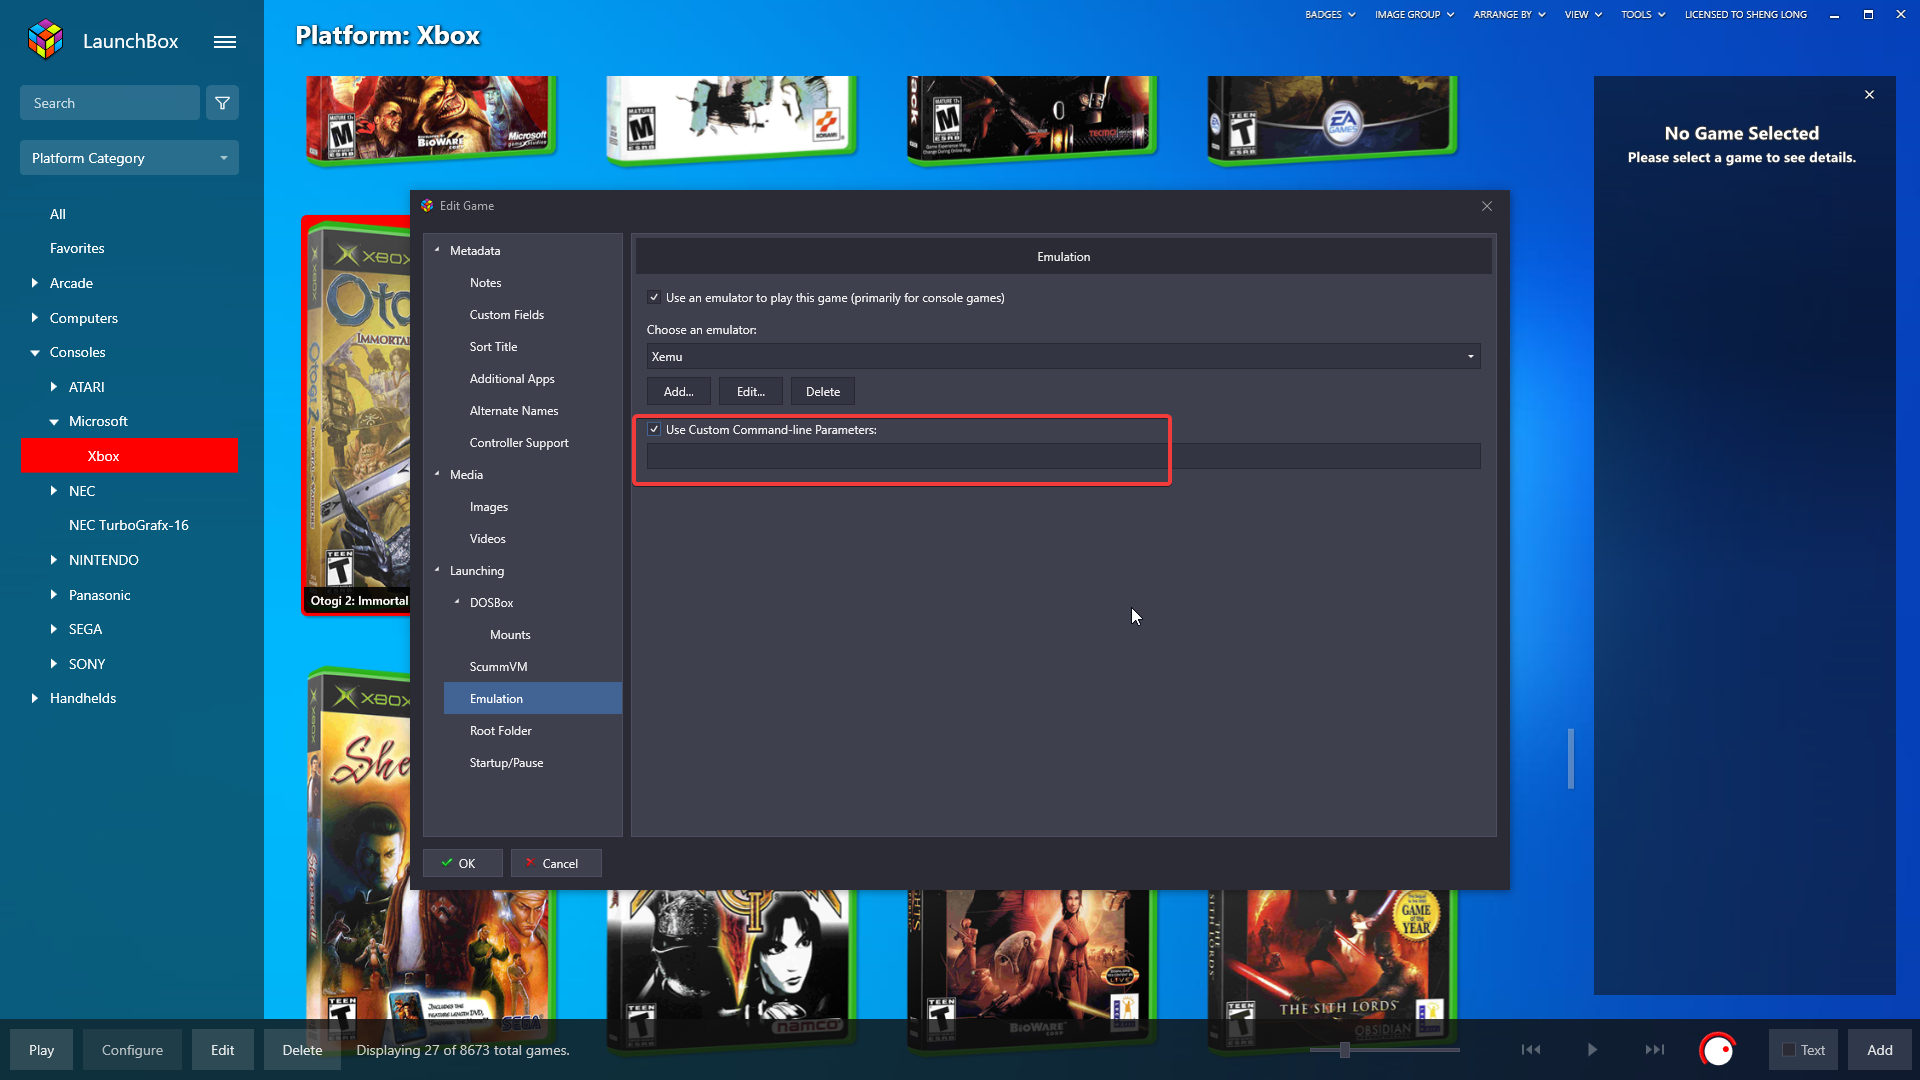Select Root Folder in Edit Game tree
The image size is (1920, 1080).
pos(500,731)
